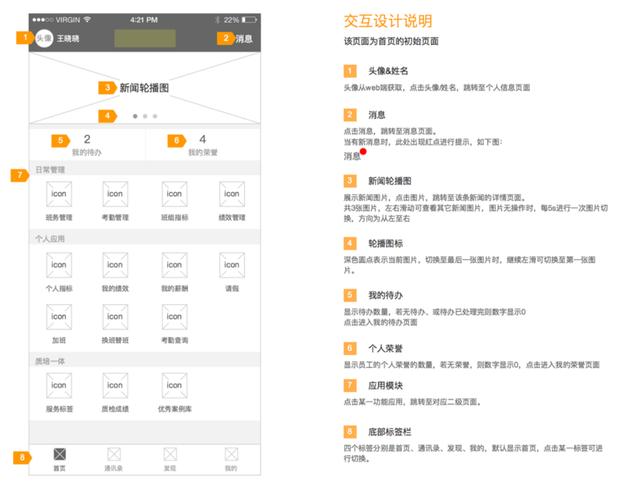Open 消息 messages in the phone header

tap(244, 39)
